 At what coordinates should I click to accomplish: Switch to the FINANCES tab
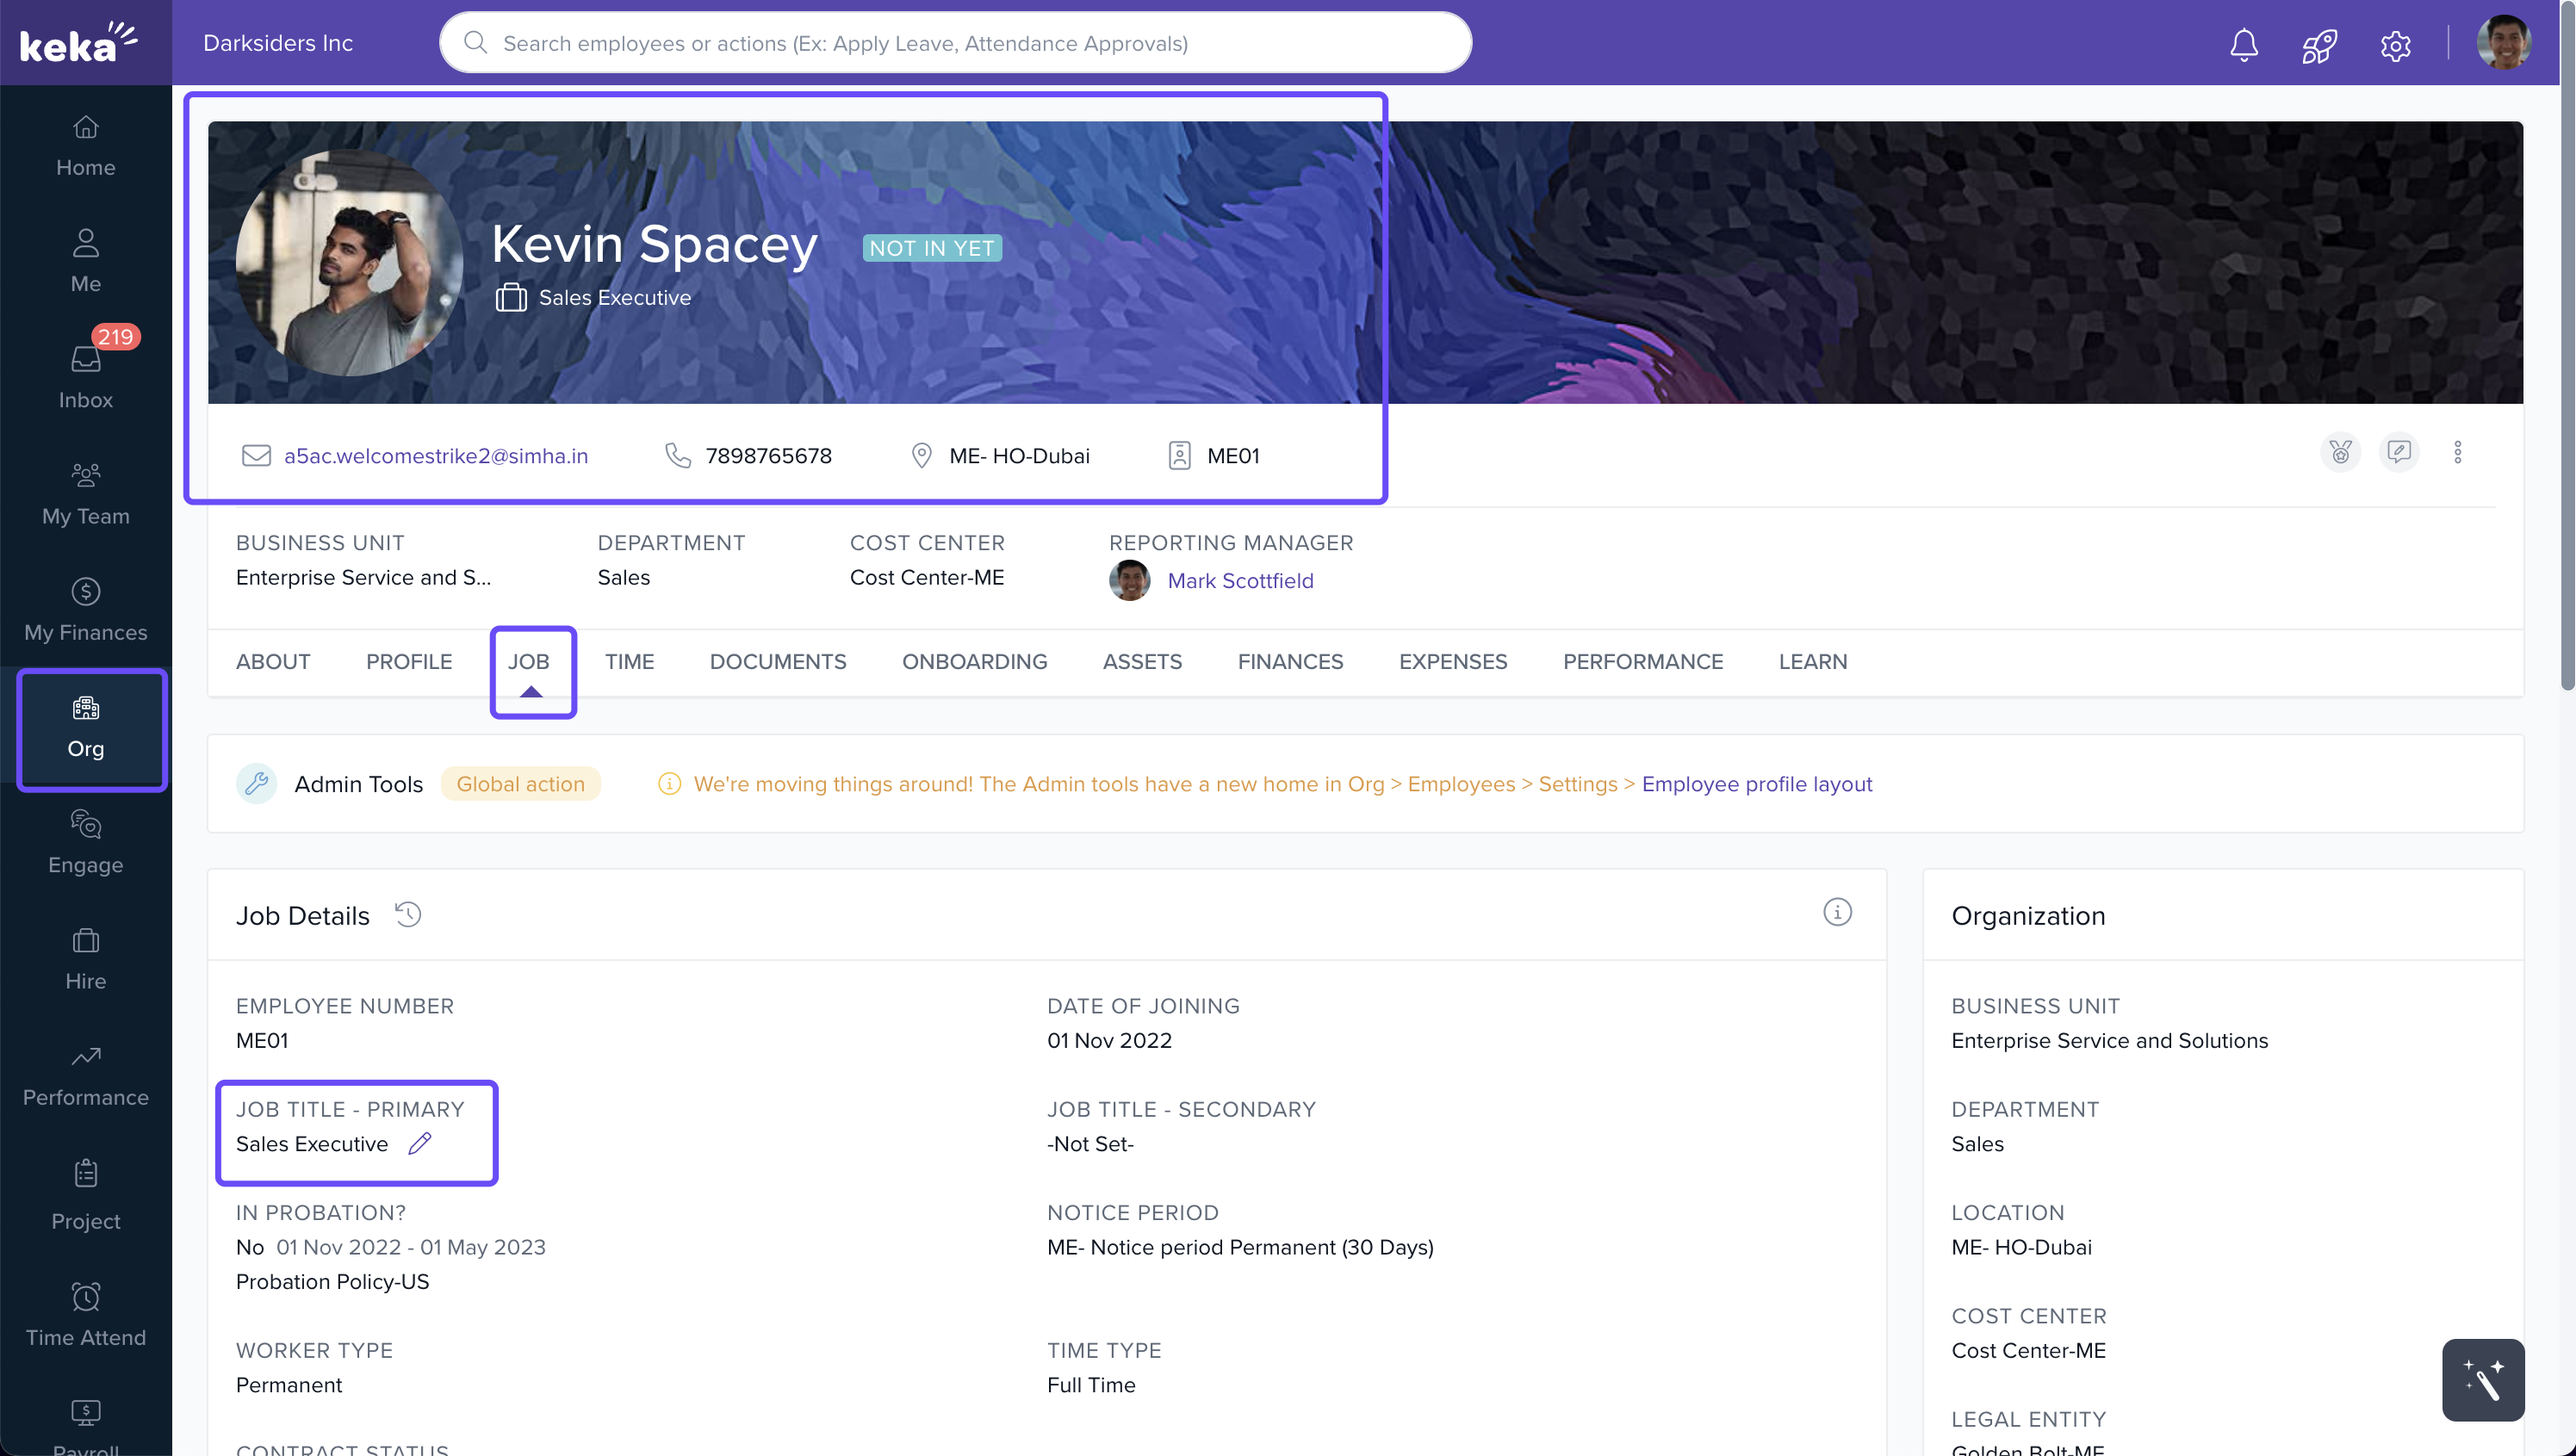coord(1290,661)
